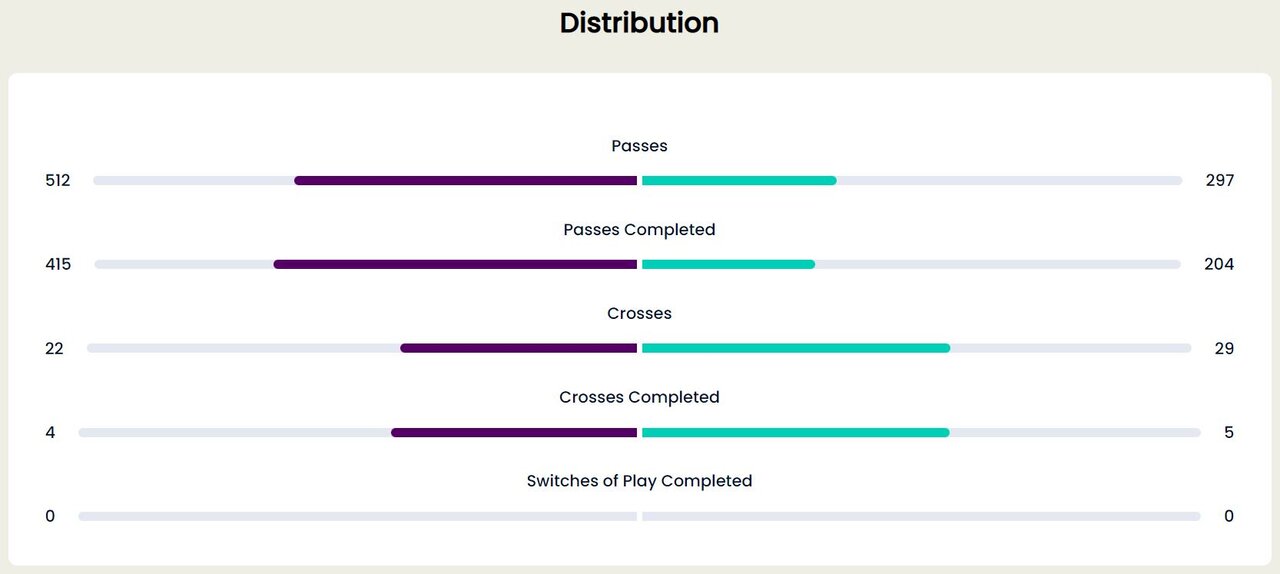Click the 297 passes value
1280x574 pixels.
click(x=1219, y=181)
